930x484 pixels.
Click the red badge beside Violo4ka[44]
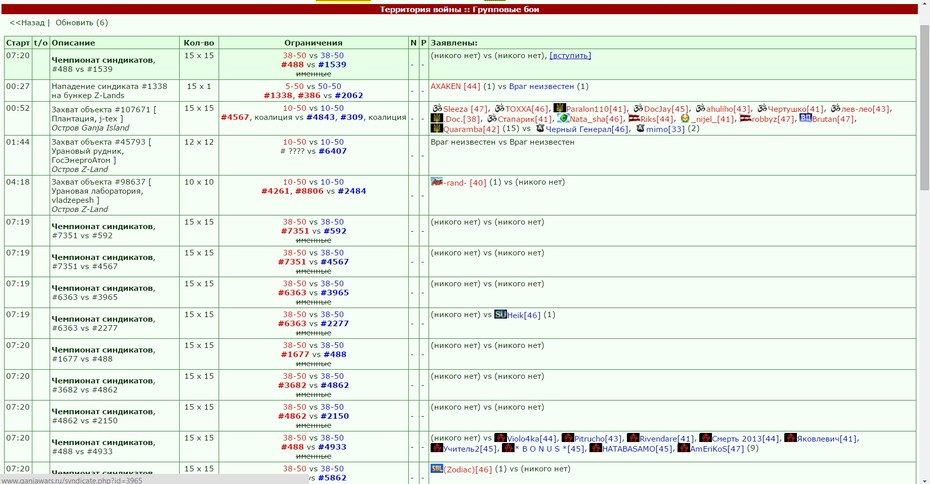point(500,438)
